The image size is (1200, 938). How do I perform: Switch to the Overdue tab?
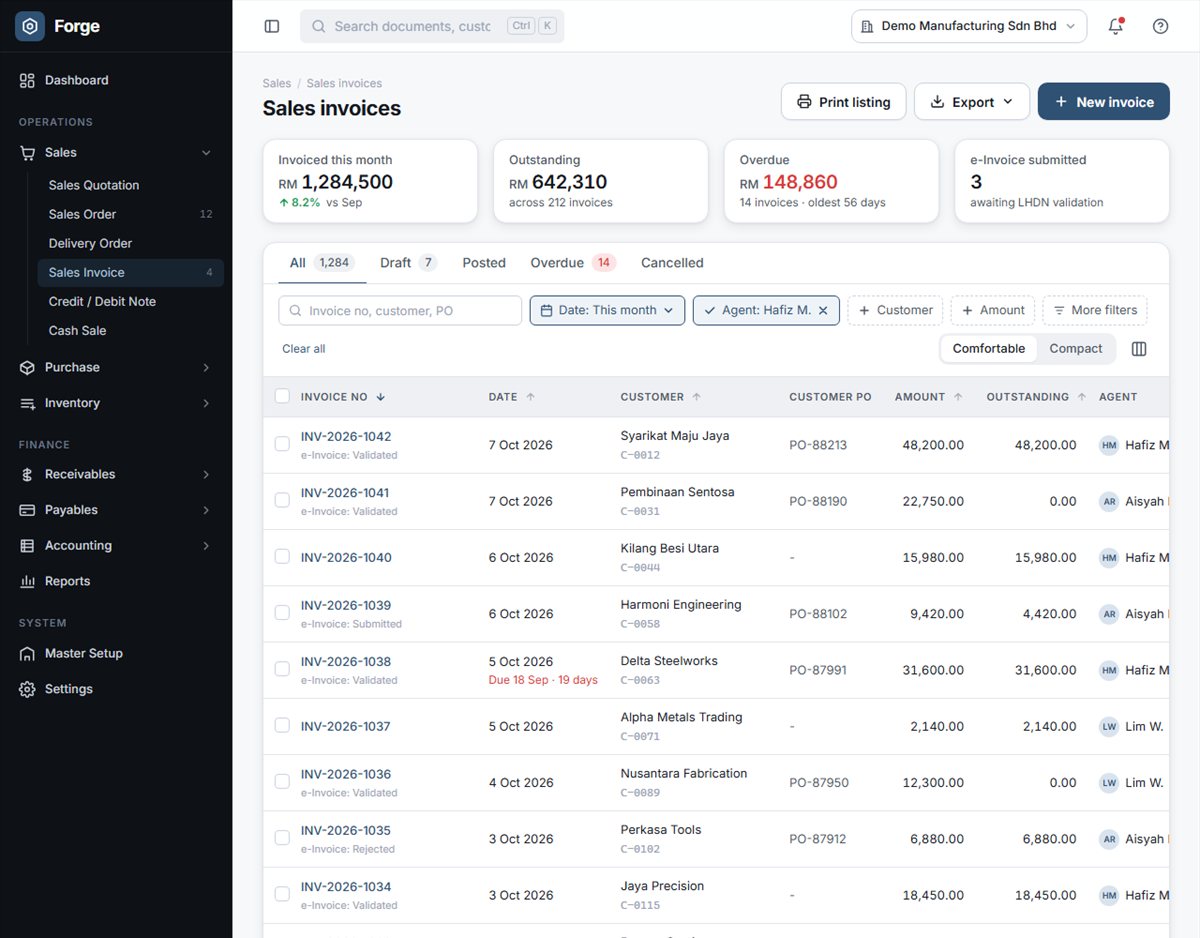[573, 263]
